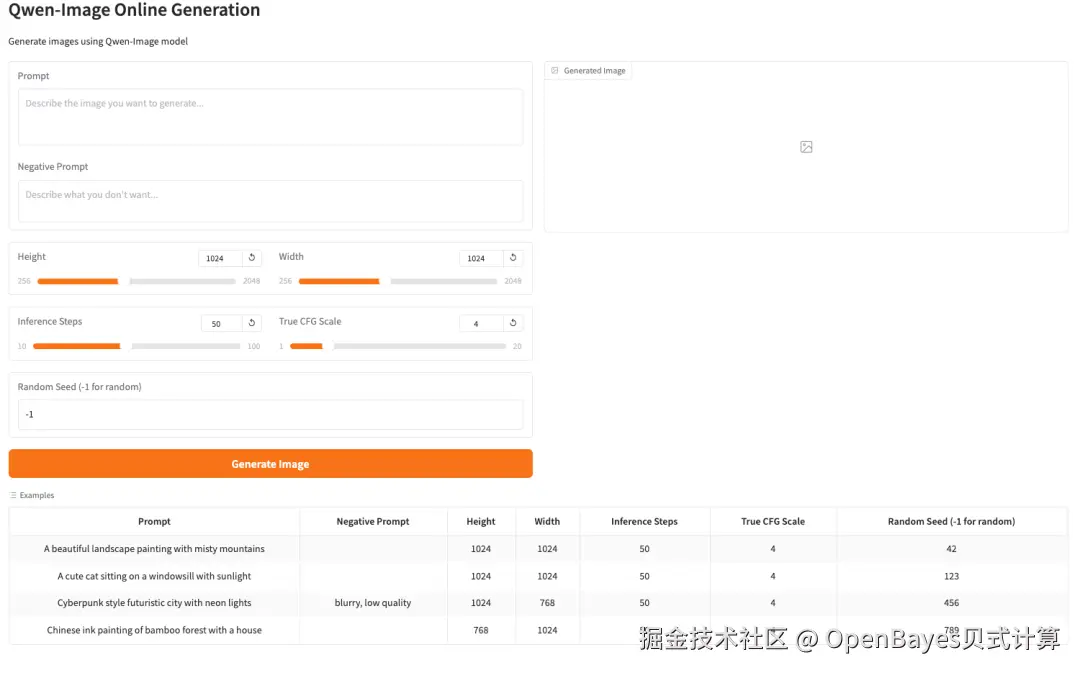Viewport: 1080px width, 673px height.
Task: Reset the Height value with its reset icon
Action: [x=251, y=258]
